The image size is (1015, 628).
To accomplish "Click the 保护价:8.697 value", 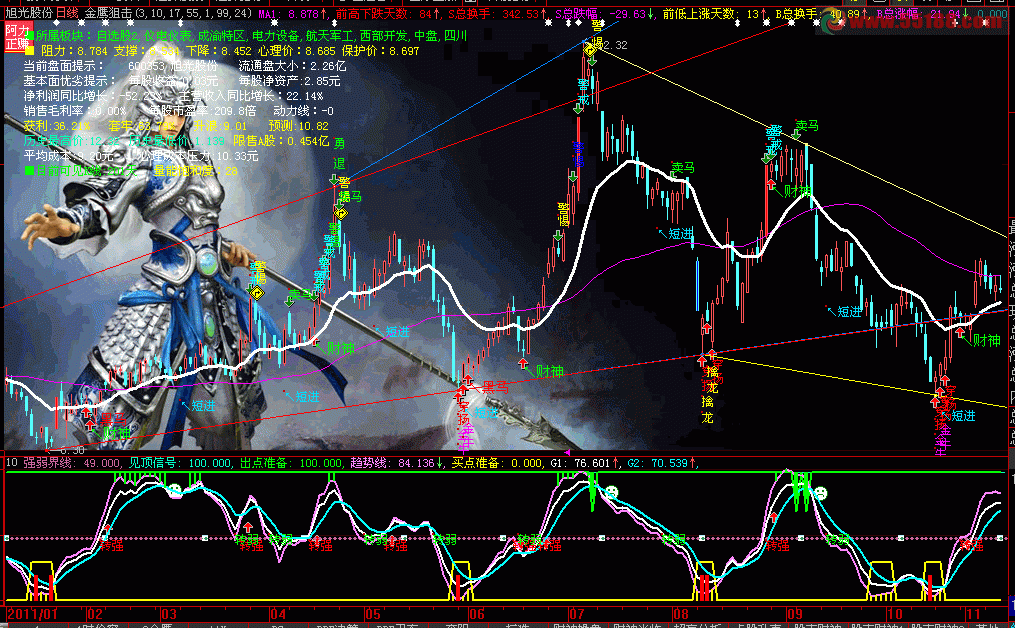I will click(x=380, y=50).
